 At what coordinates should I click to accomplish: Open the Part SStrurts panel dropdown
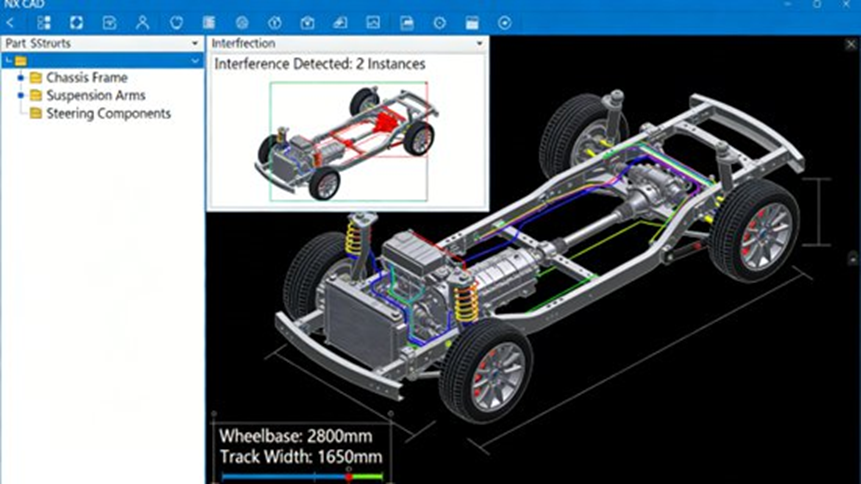[195, 44]
